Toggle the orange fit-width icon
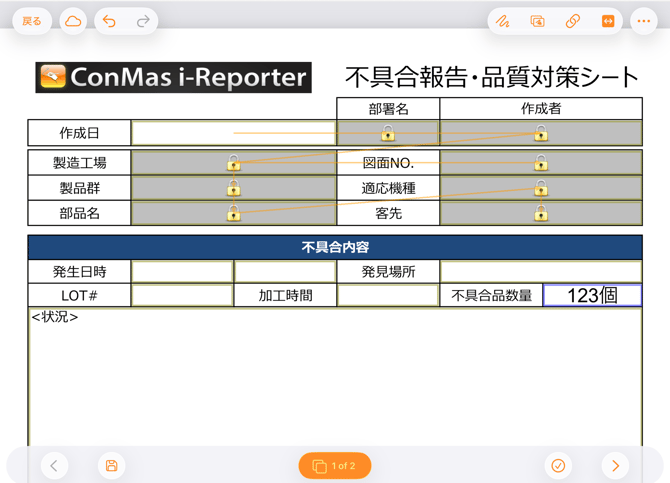The image size is (670, 483). pos(608,21)
